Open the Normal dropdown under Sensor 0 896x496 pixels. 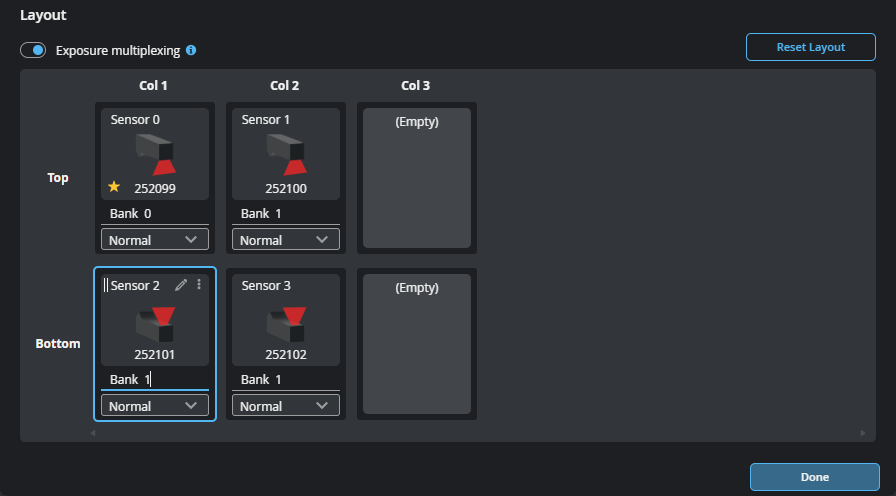[x=155, y=240]
